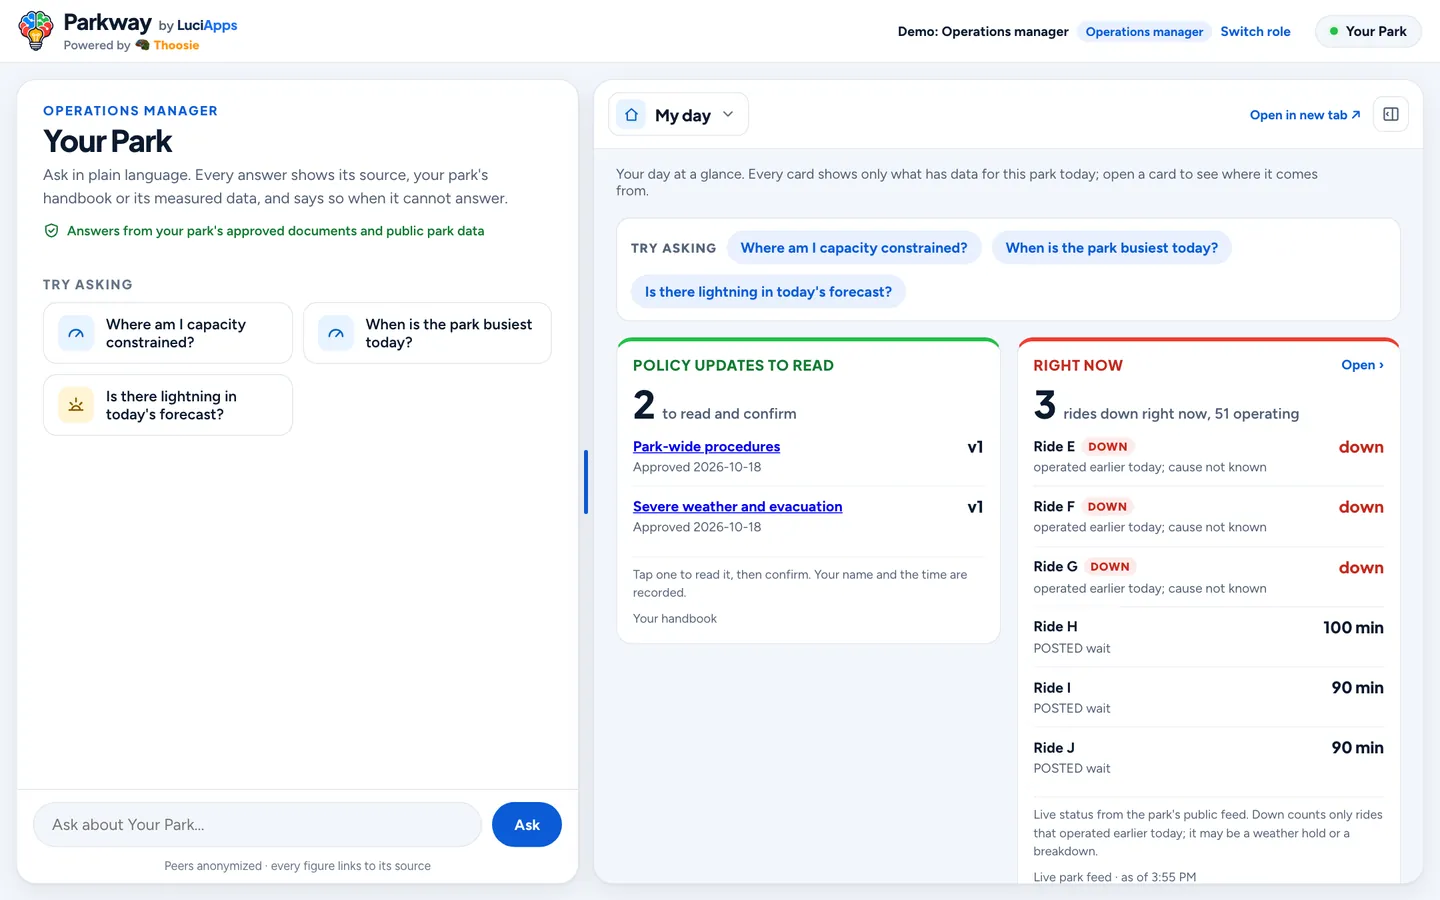
Task: Click the 'Live park feed' timestamp
Action: pos(1114,877)
